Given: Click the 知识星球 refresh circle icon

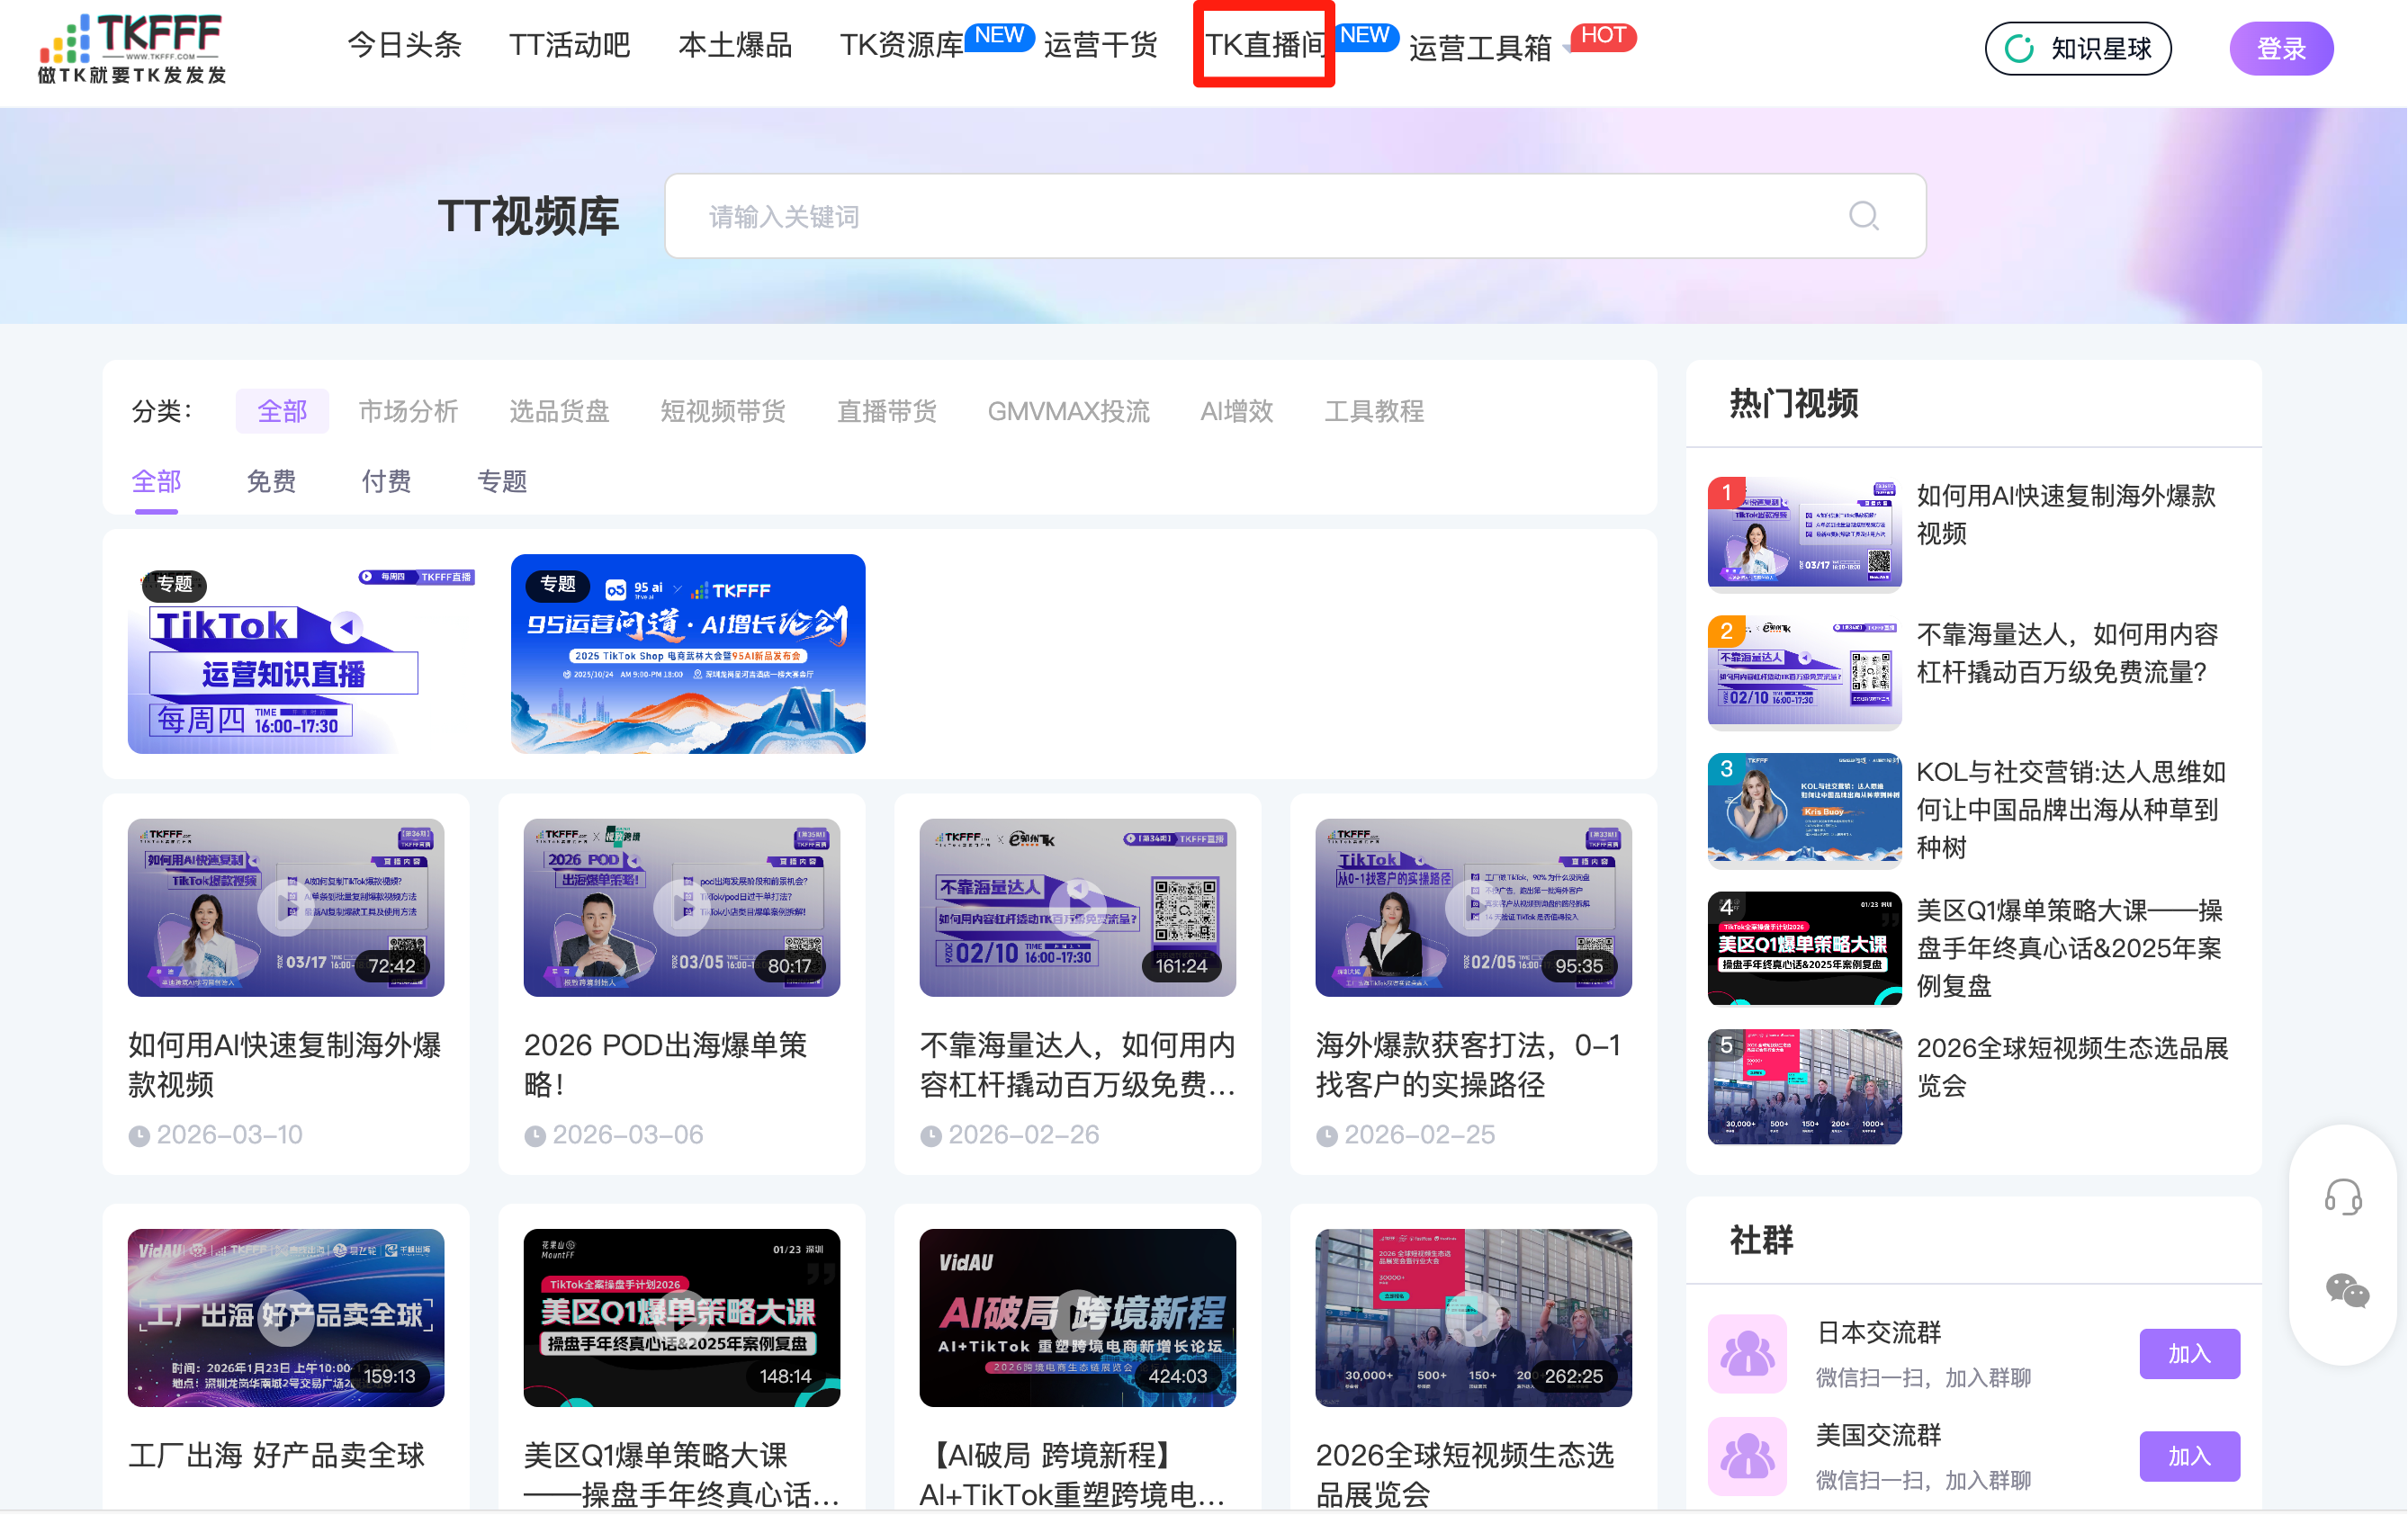Looking at the screenshot, I should [x=2019, y=48].
